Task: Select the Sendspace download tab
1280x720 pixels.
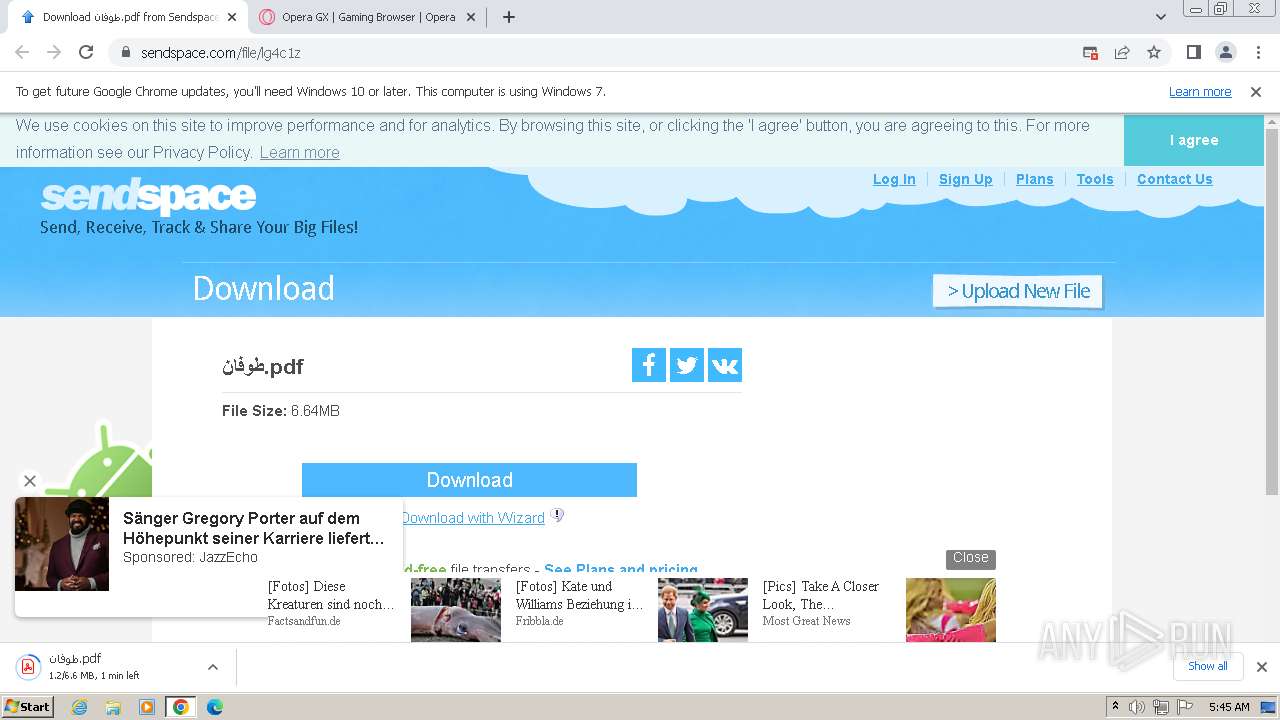Action: tap(130, 17)
